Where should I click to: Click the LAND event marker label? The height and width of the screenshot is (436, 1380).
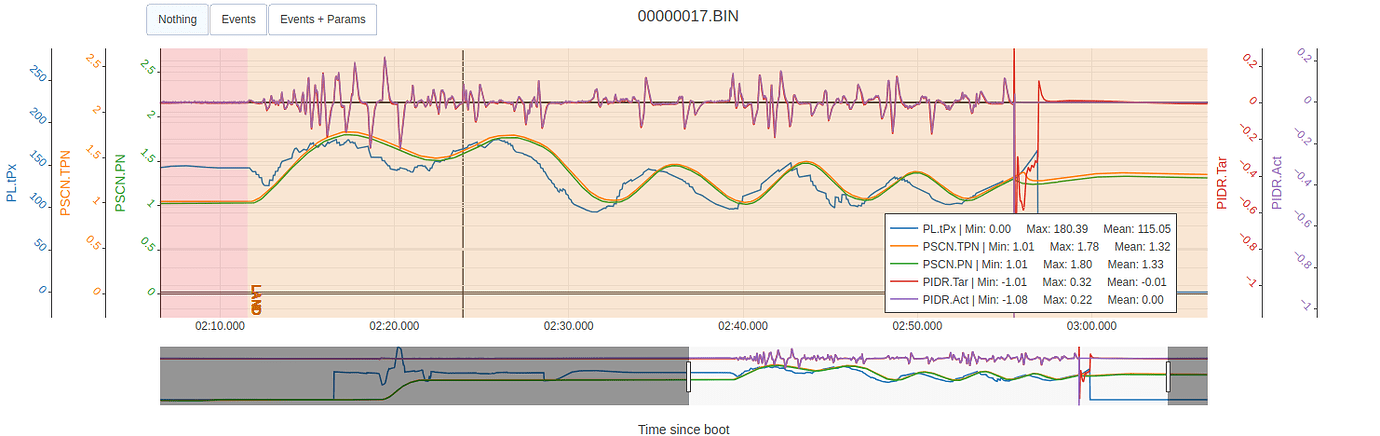[256, 300]
